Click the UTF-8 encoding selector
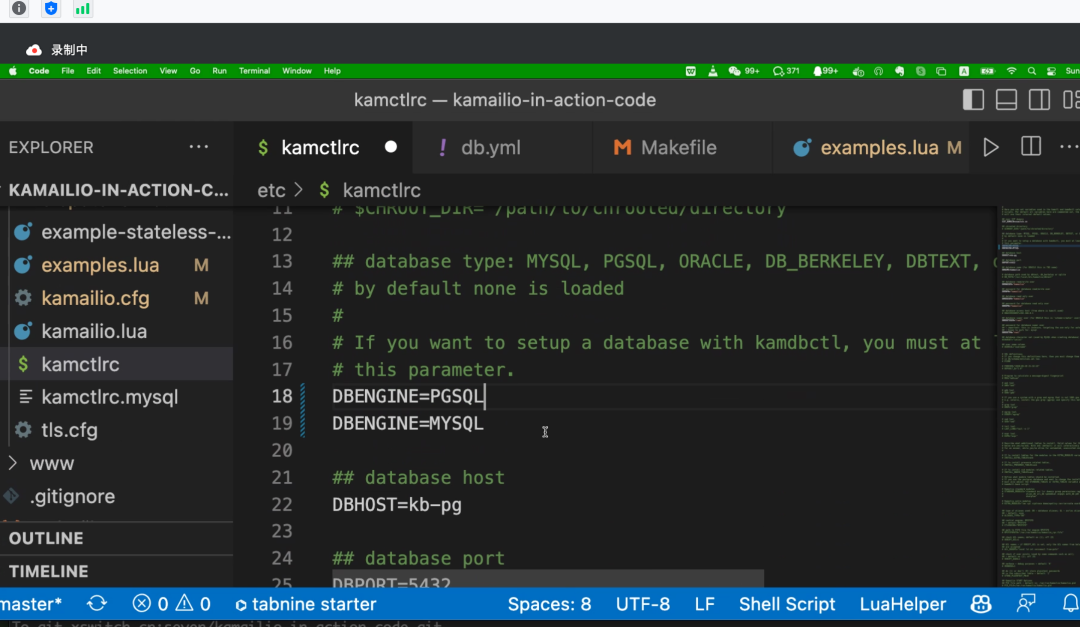The width and height of the screenshot is (1080, 627). pyautogui.click(x=643, y=604)
